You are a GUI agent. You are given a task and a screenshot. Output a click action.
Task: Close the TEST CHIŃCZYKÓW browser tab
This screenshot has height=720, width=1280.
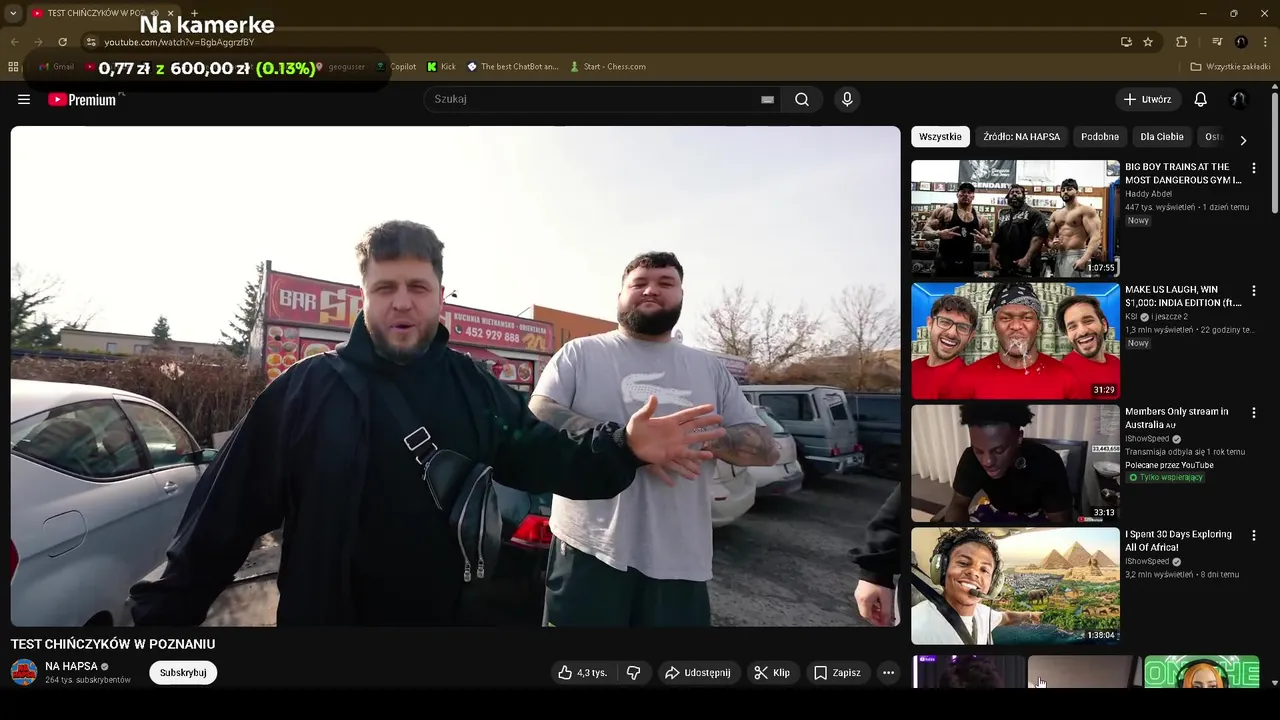[170, 13]
